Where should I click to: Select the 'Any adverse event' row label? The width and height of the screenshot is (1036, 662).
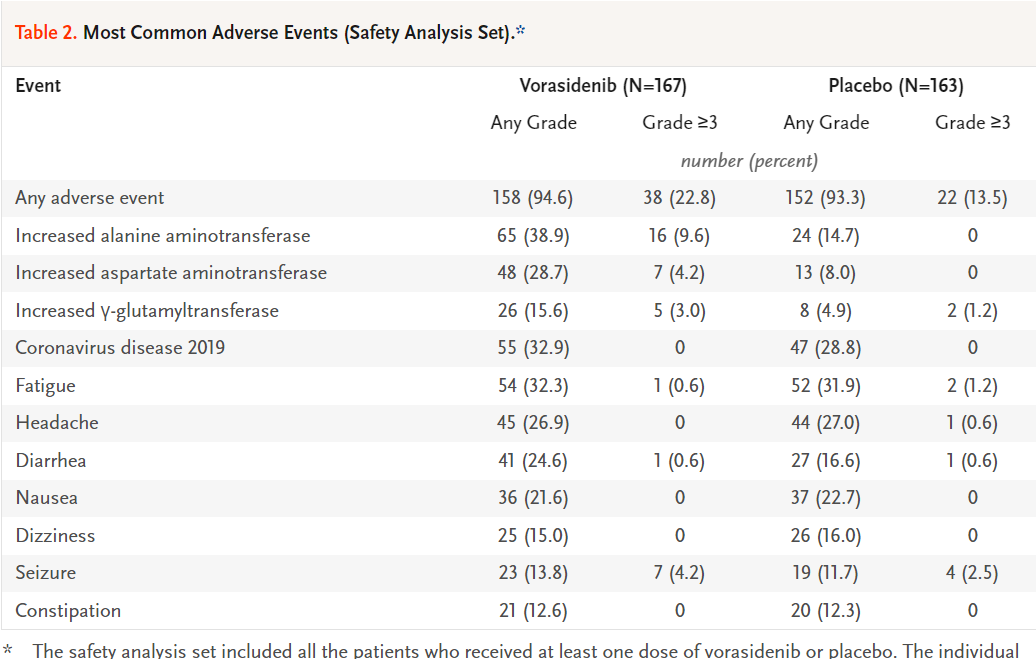click(x=90, y=198)
